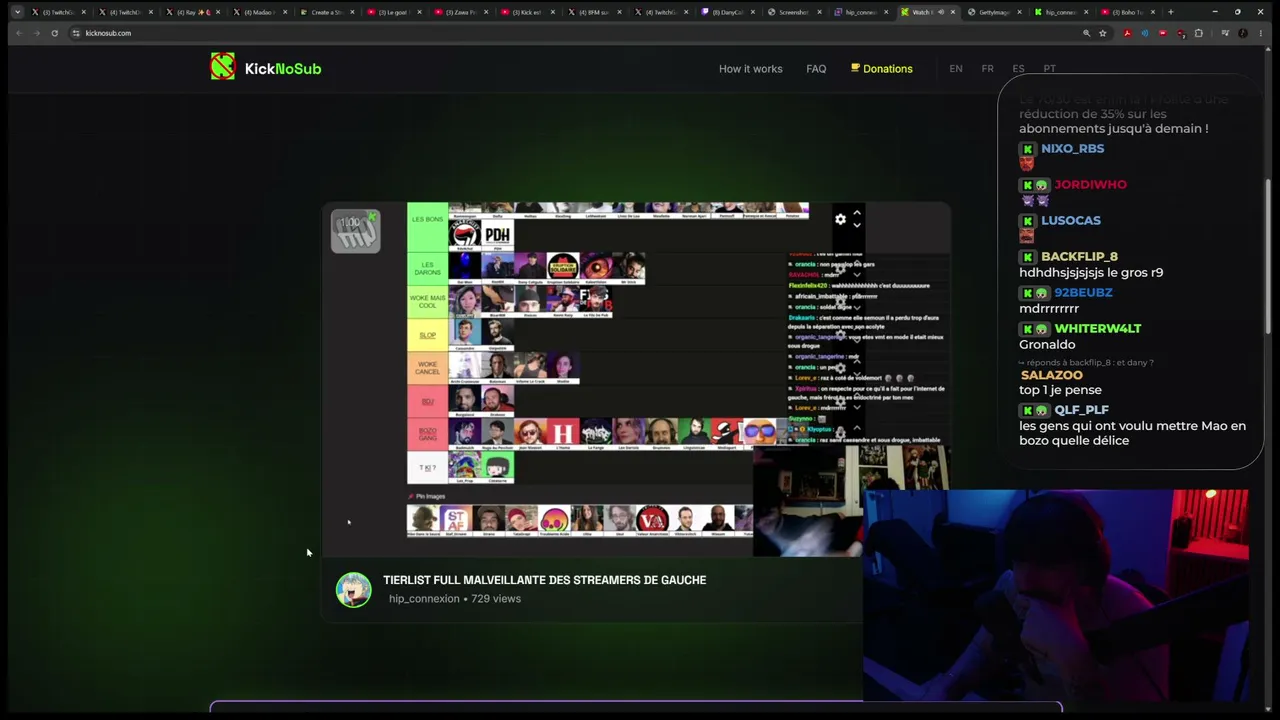The image size is (1280, 720).
Task: Click the browser forward arrow
Action: tap(36, 33)
